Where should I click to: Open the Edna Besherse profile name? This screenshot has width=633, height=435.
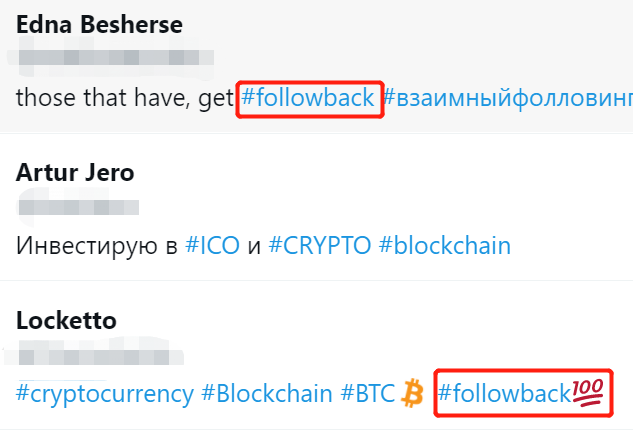pyautogui.click(x=99, y=24)
